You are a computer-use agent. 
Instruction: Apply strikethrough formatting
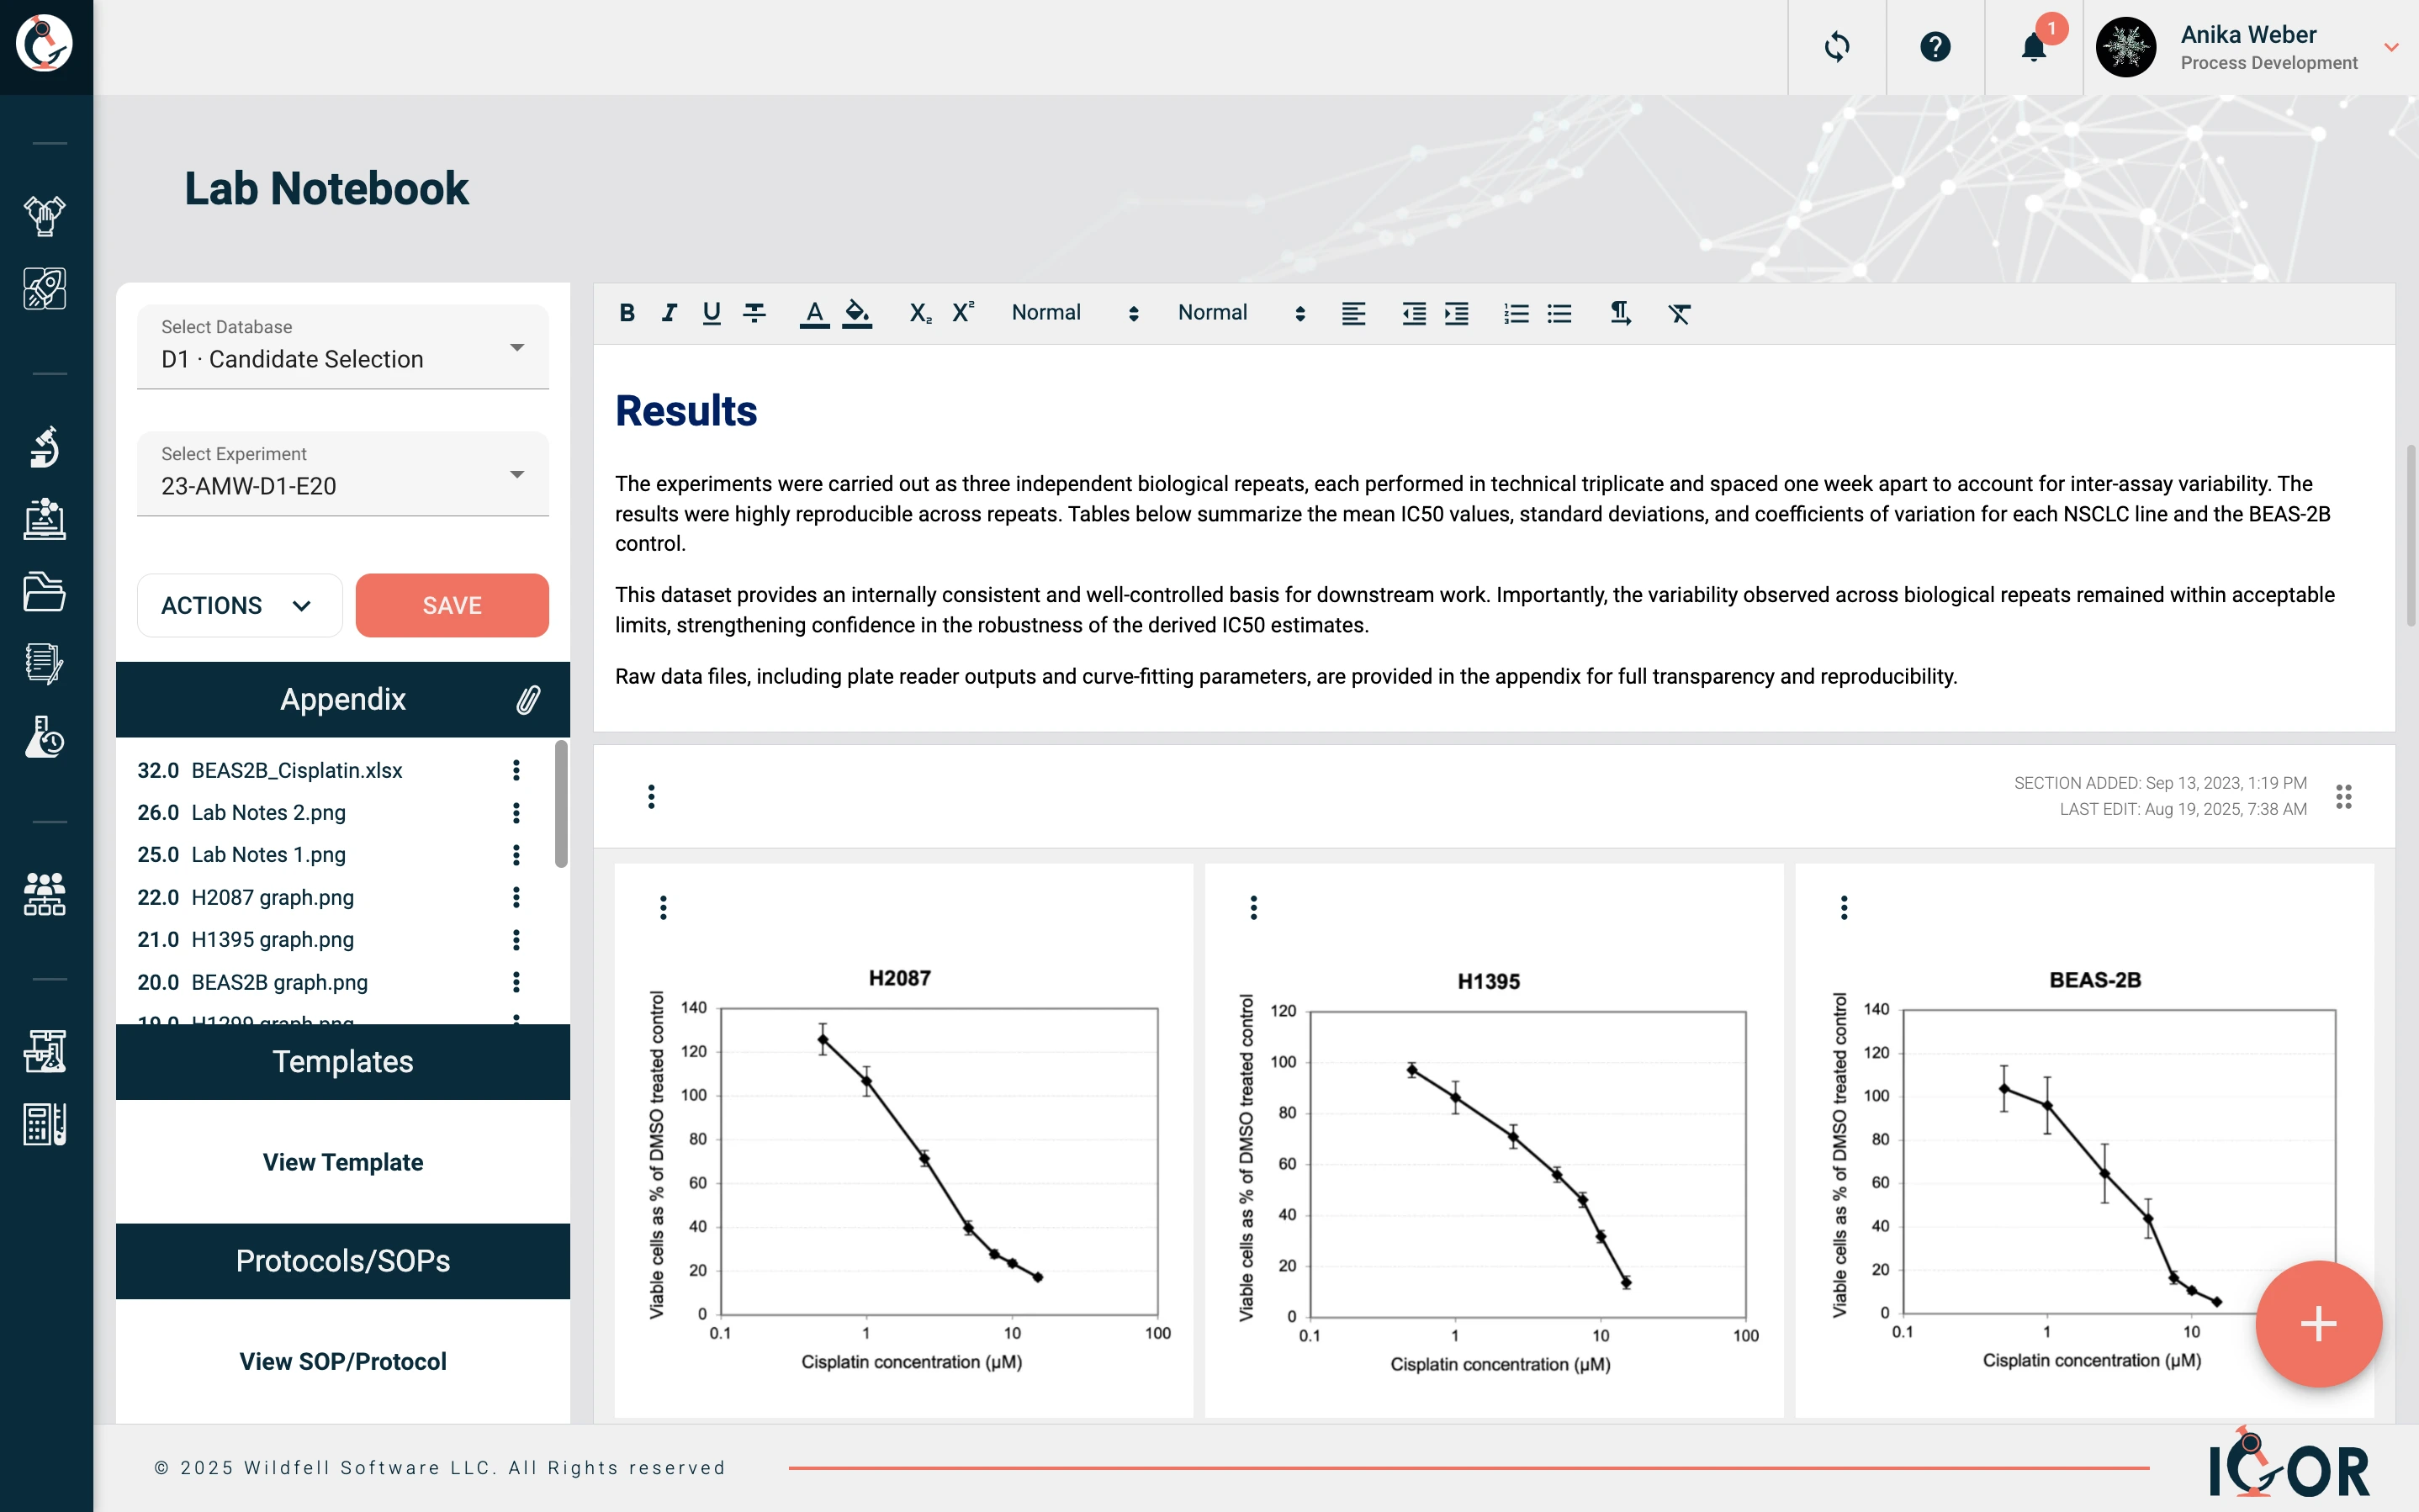click(x=753, y=313)
